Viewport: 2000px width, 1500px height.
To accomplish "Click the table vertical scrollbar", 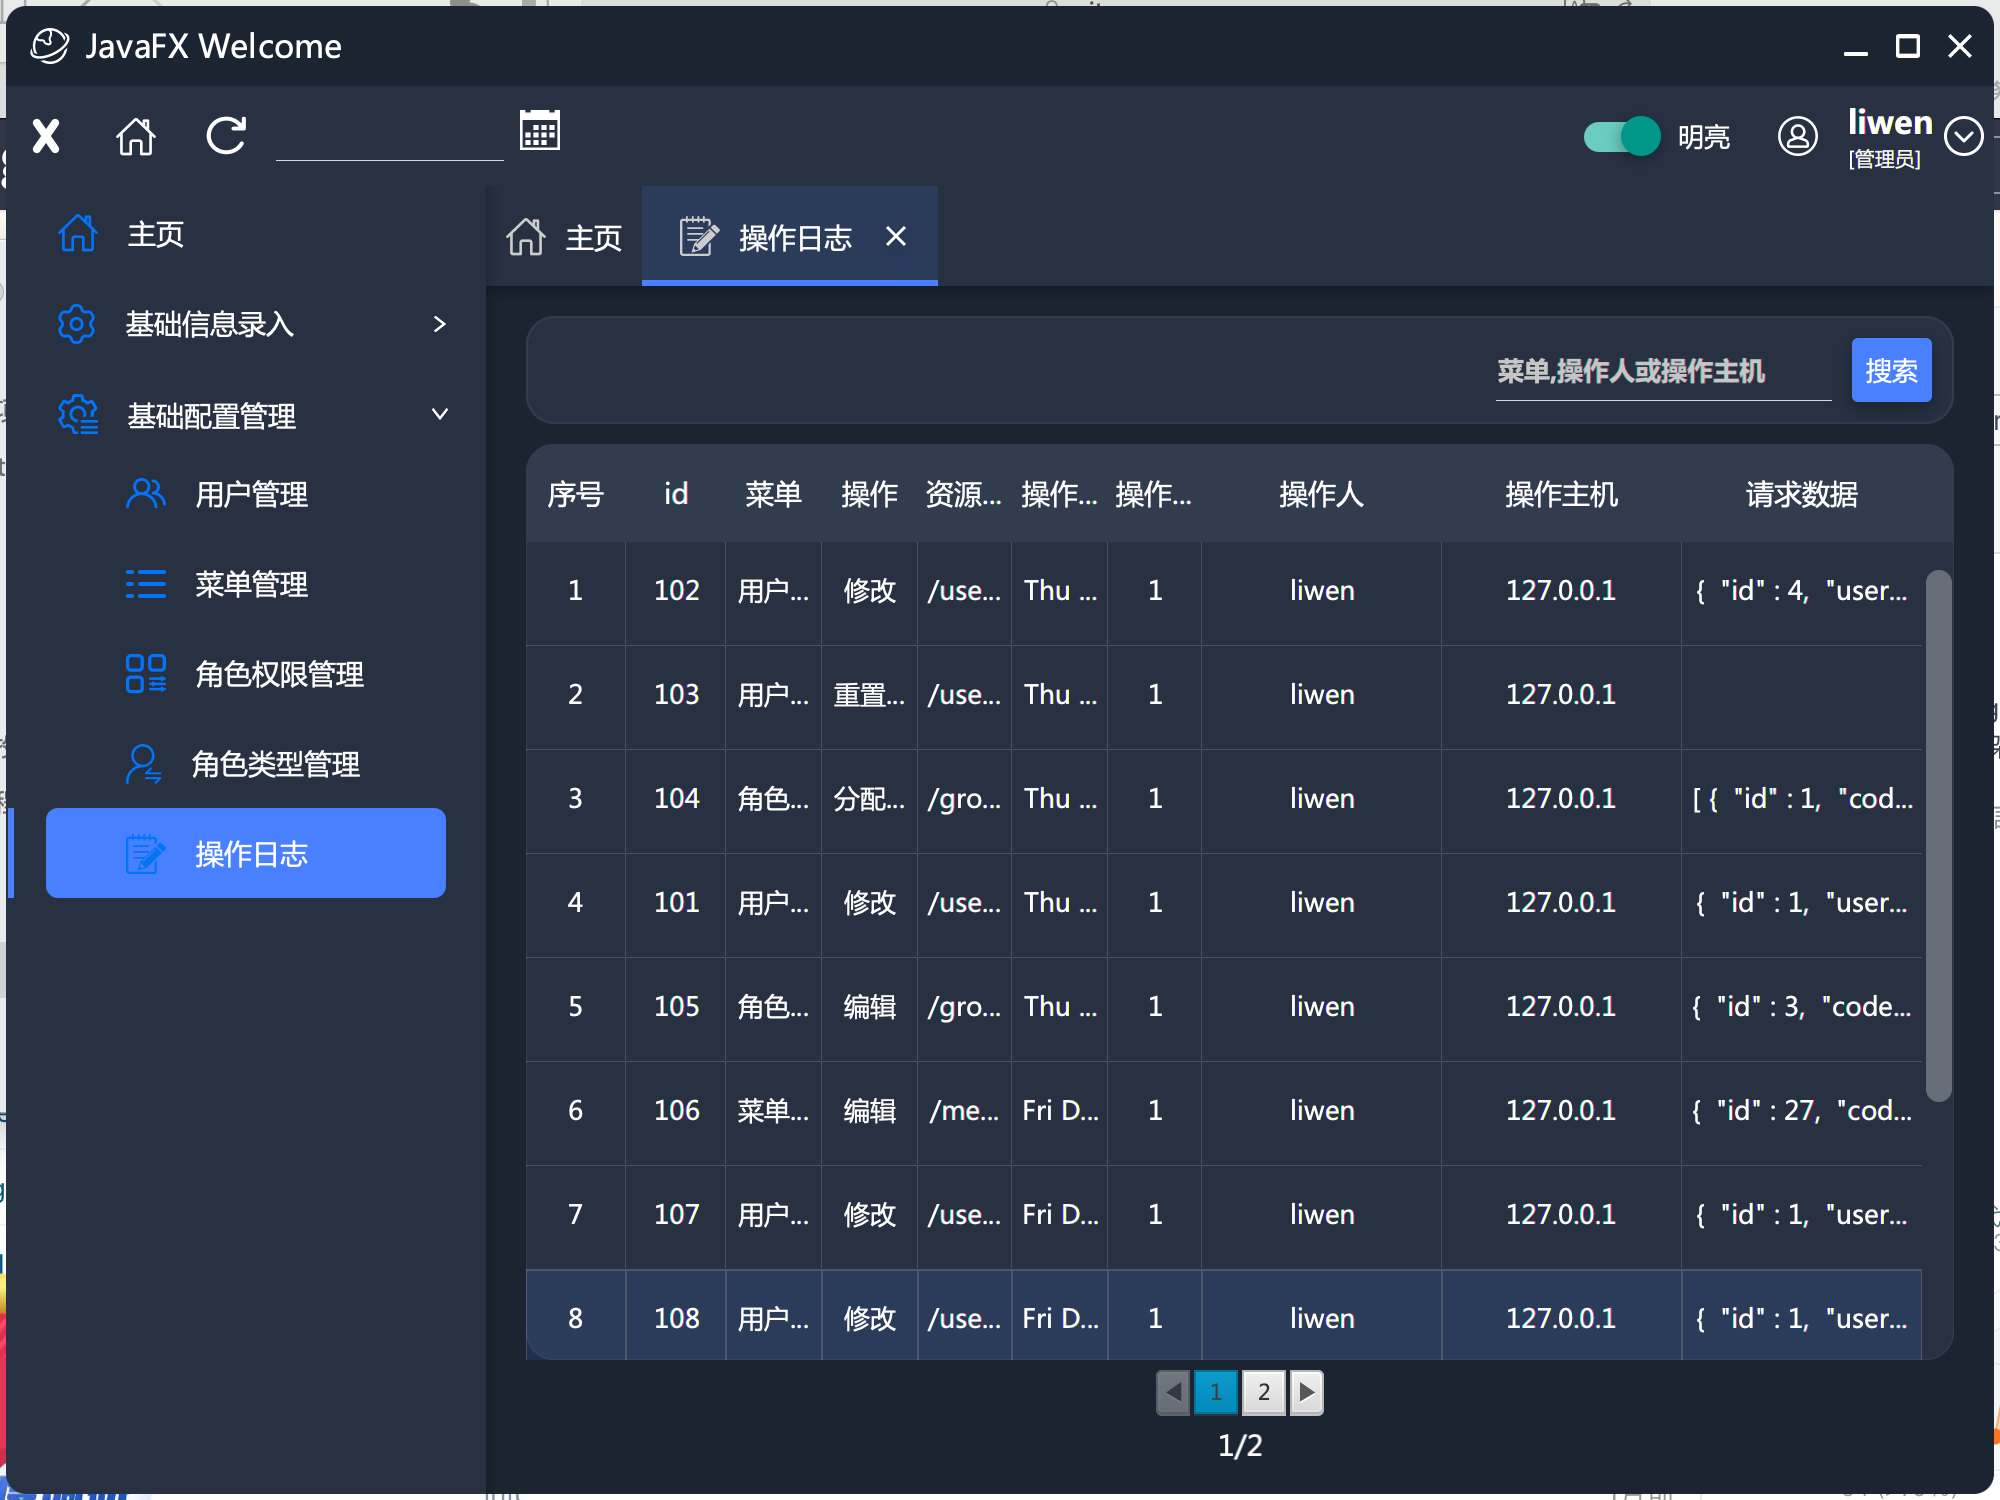I will (x=1938, y=835).
